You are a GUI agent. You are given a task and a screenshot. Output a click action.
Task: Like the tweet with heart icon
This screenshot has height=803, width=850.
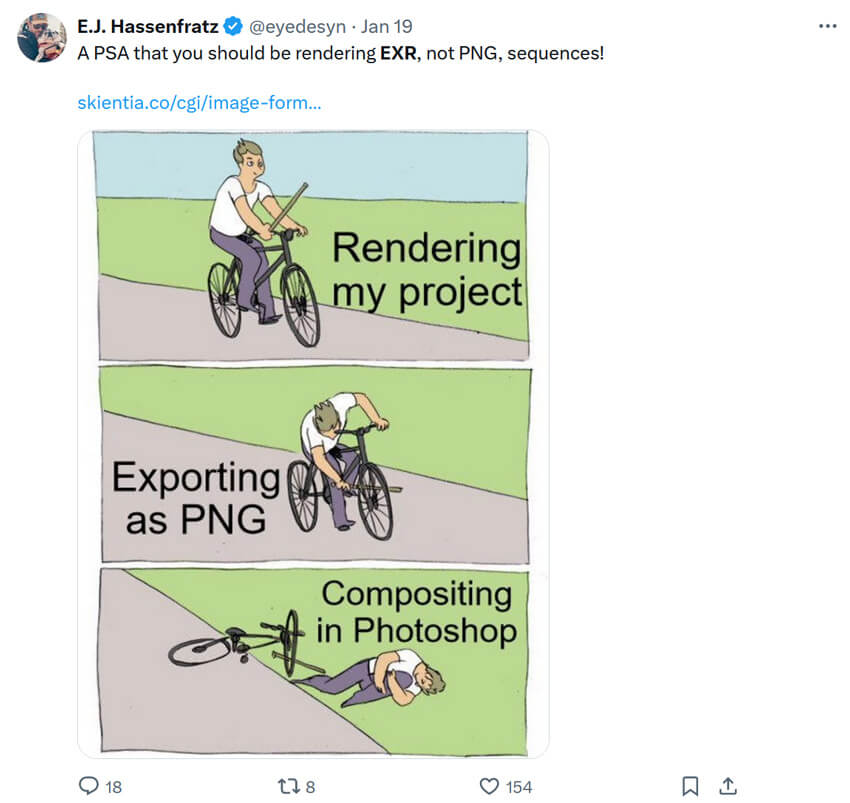(489, 786)
